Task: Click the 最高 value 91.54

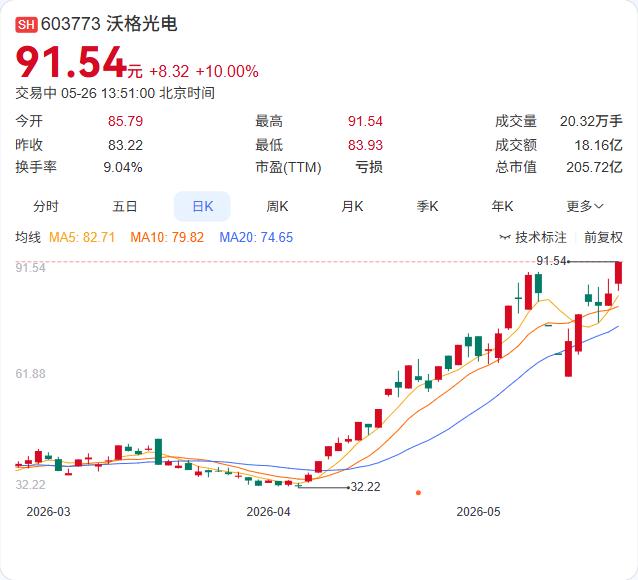Action: click(x=365, y=121)
